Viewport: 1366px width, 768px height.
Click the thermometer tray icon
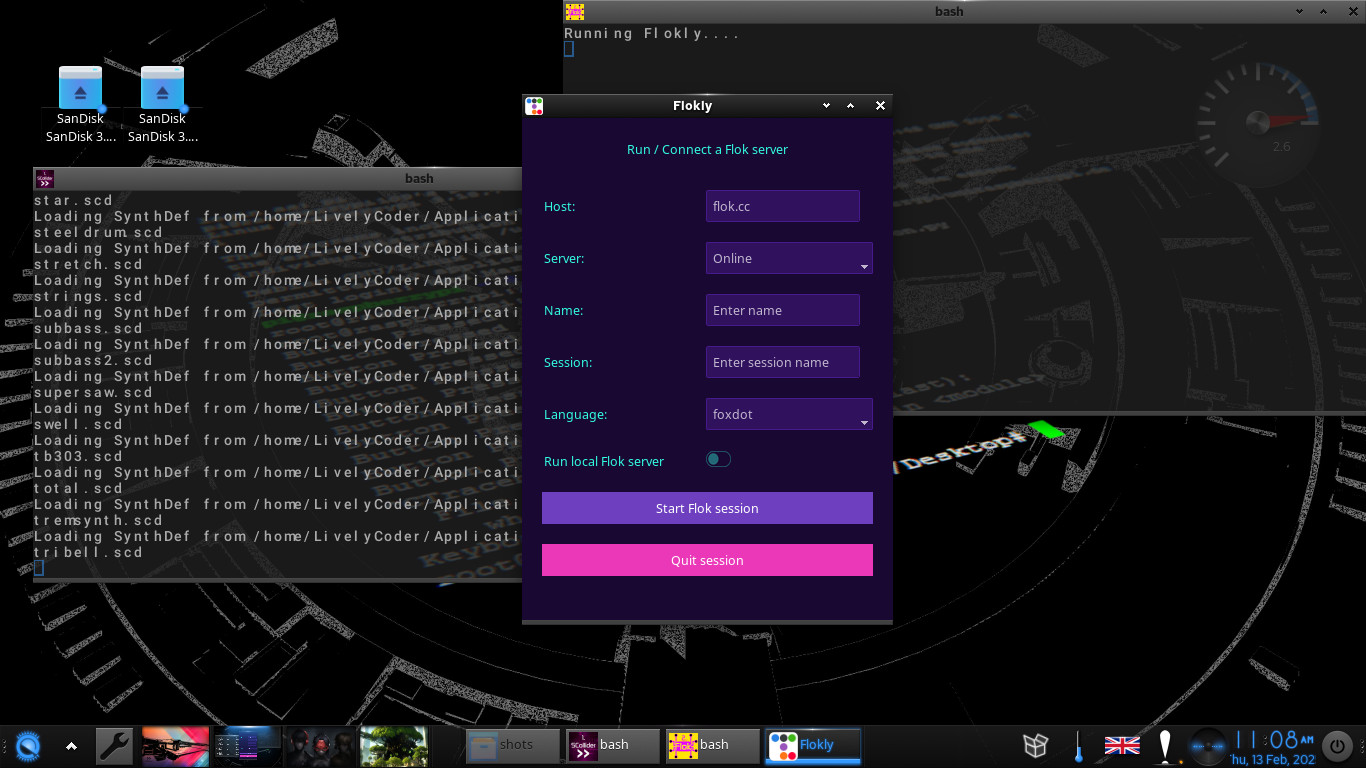pyautogui.click(x=1079, y=746)
